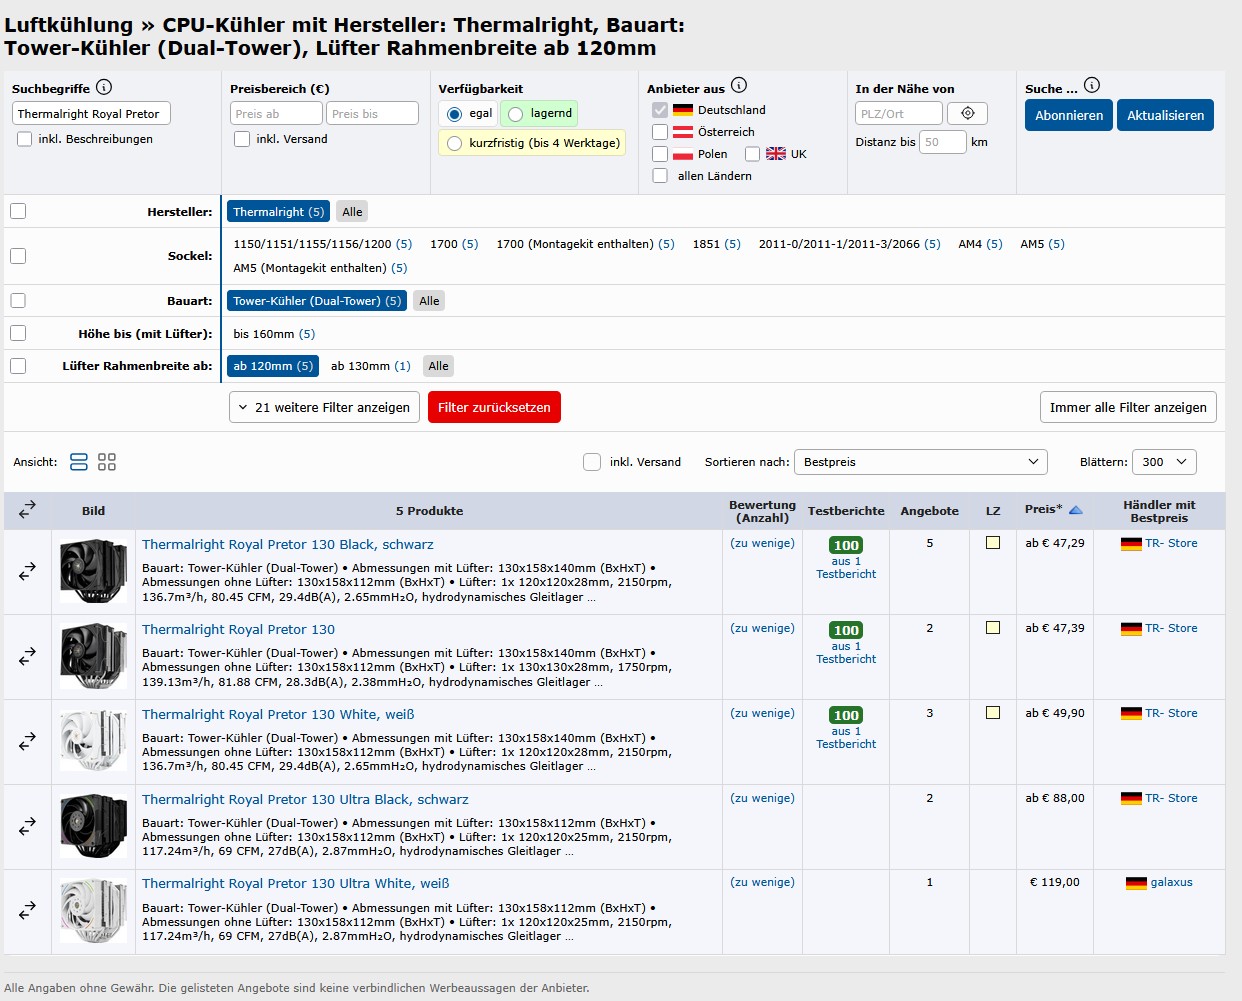This screenshot has width=1242, height=1001.
Task: Check the allen Ländern checkbox
Action: click(660, 176)
